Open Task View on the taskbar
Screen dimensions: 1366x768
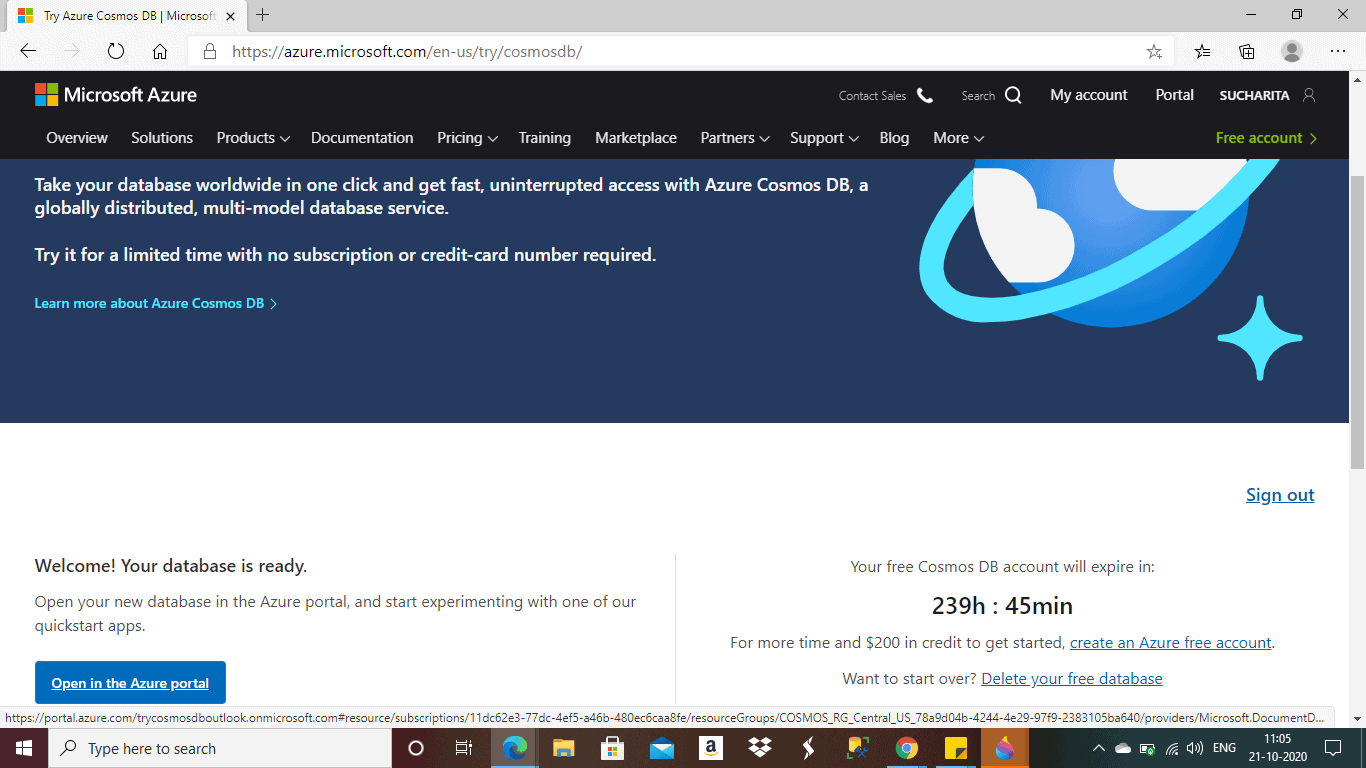coord(464,748)
